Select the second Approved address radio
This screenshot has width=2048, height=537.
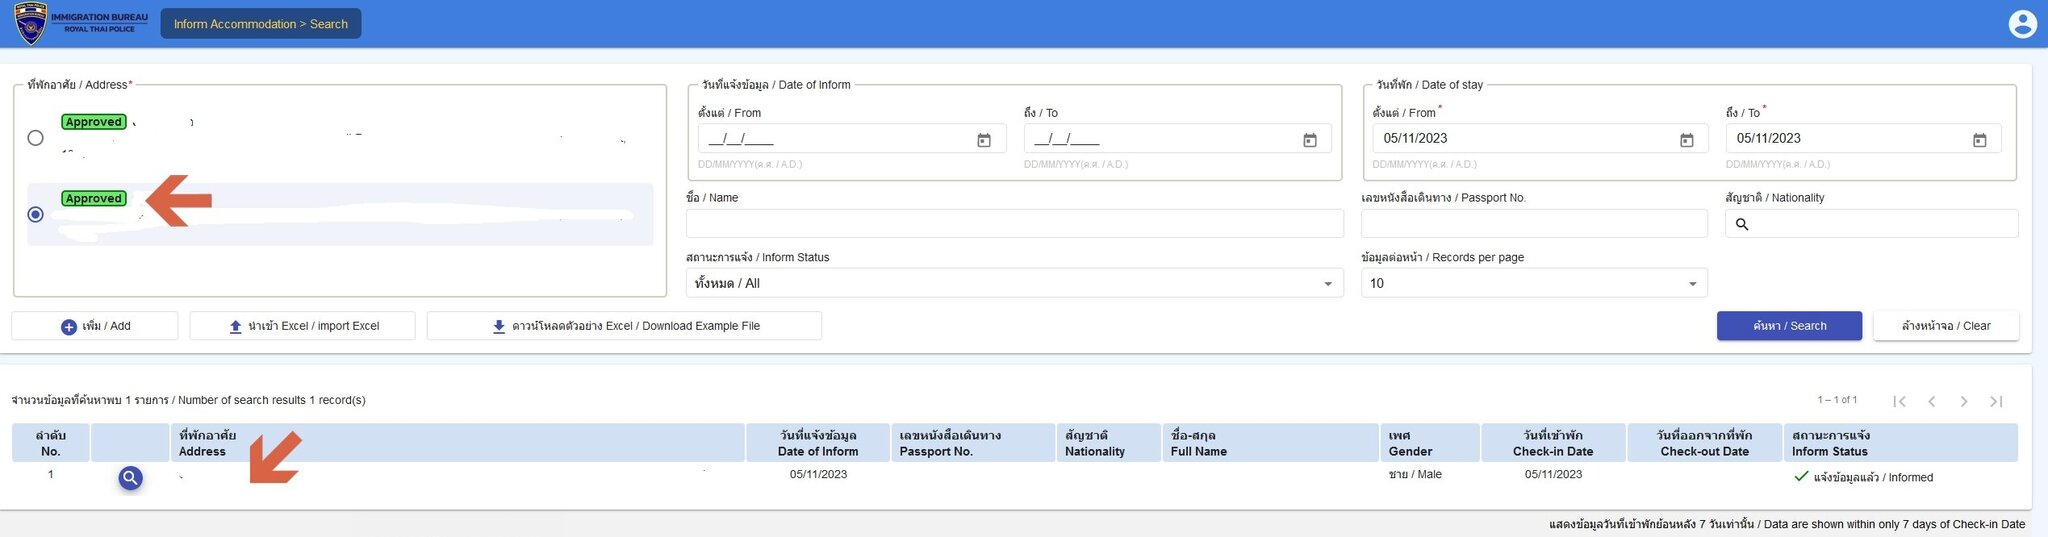point(36,214)
